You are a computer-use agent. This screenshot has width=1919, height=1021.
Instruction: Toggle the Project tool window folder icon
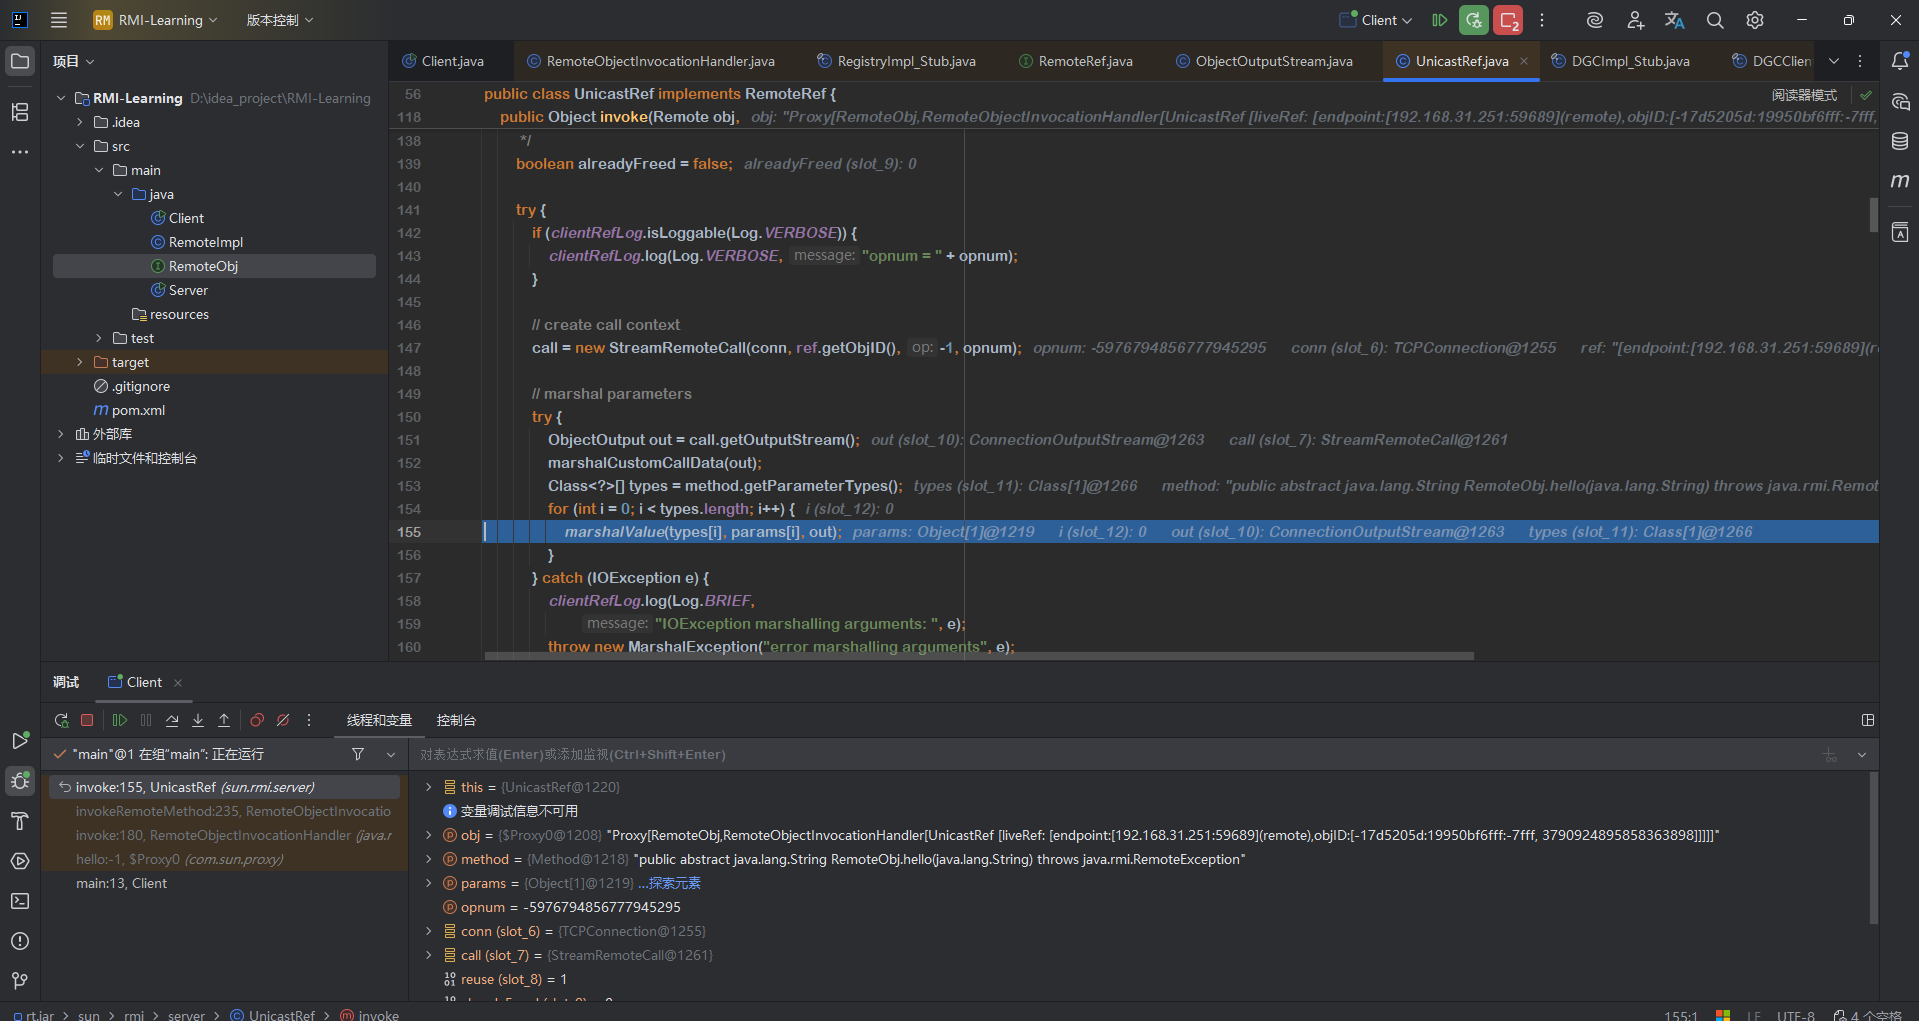click(20, 61)
